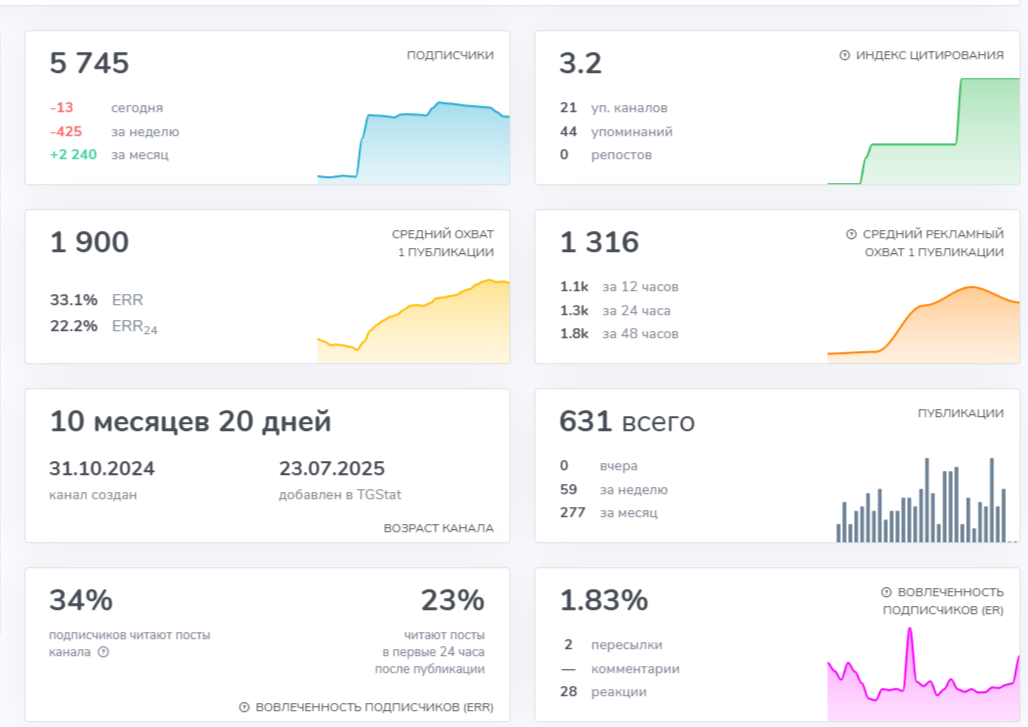Click the pink ER engagement chart
1028x727 pixels.
[x=923, y=675]
